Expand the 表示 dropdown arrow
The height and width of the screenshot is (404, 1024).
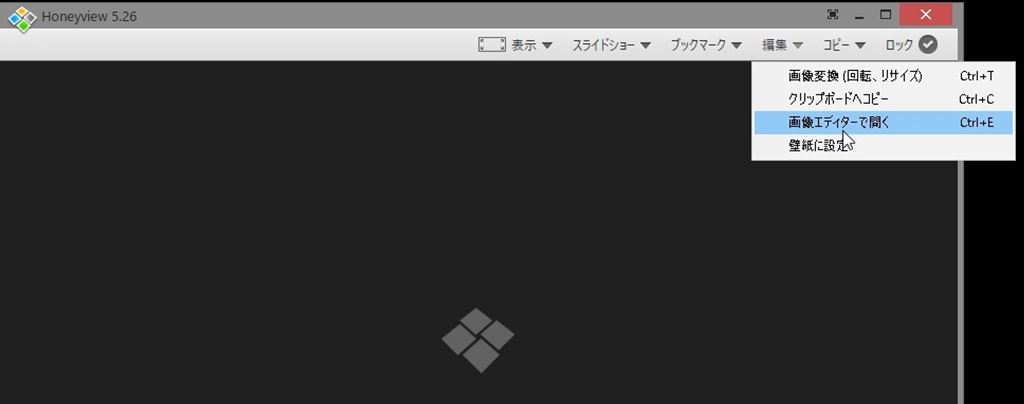click(x=547, y=45)
